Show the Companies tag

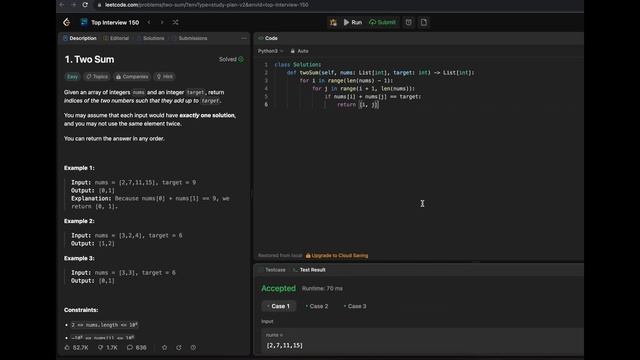pyautogui.click(x=132, y=77)
